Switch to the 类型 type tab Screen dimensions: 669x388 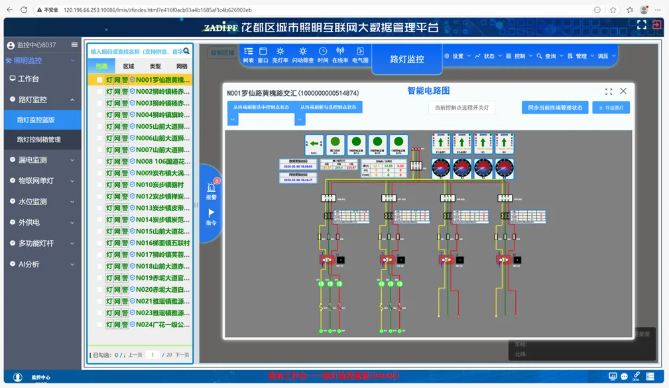155,66
